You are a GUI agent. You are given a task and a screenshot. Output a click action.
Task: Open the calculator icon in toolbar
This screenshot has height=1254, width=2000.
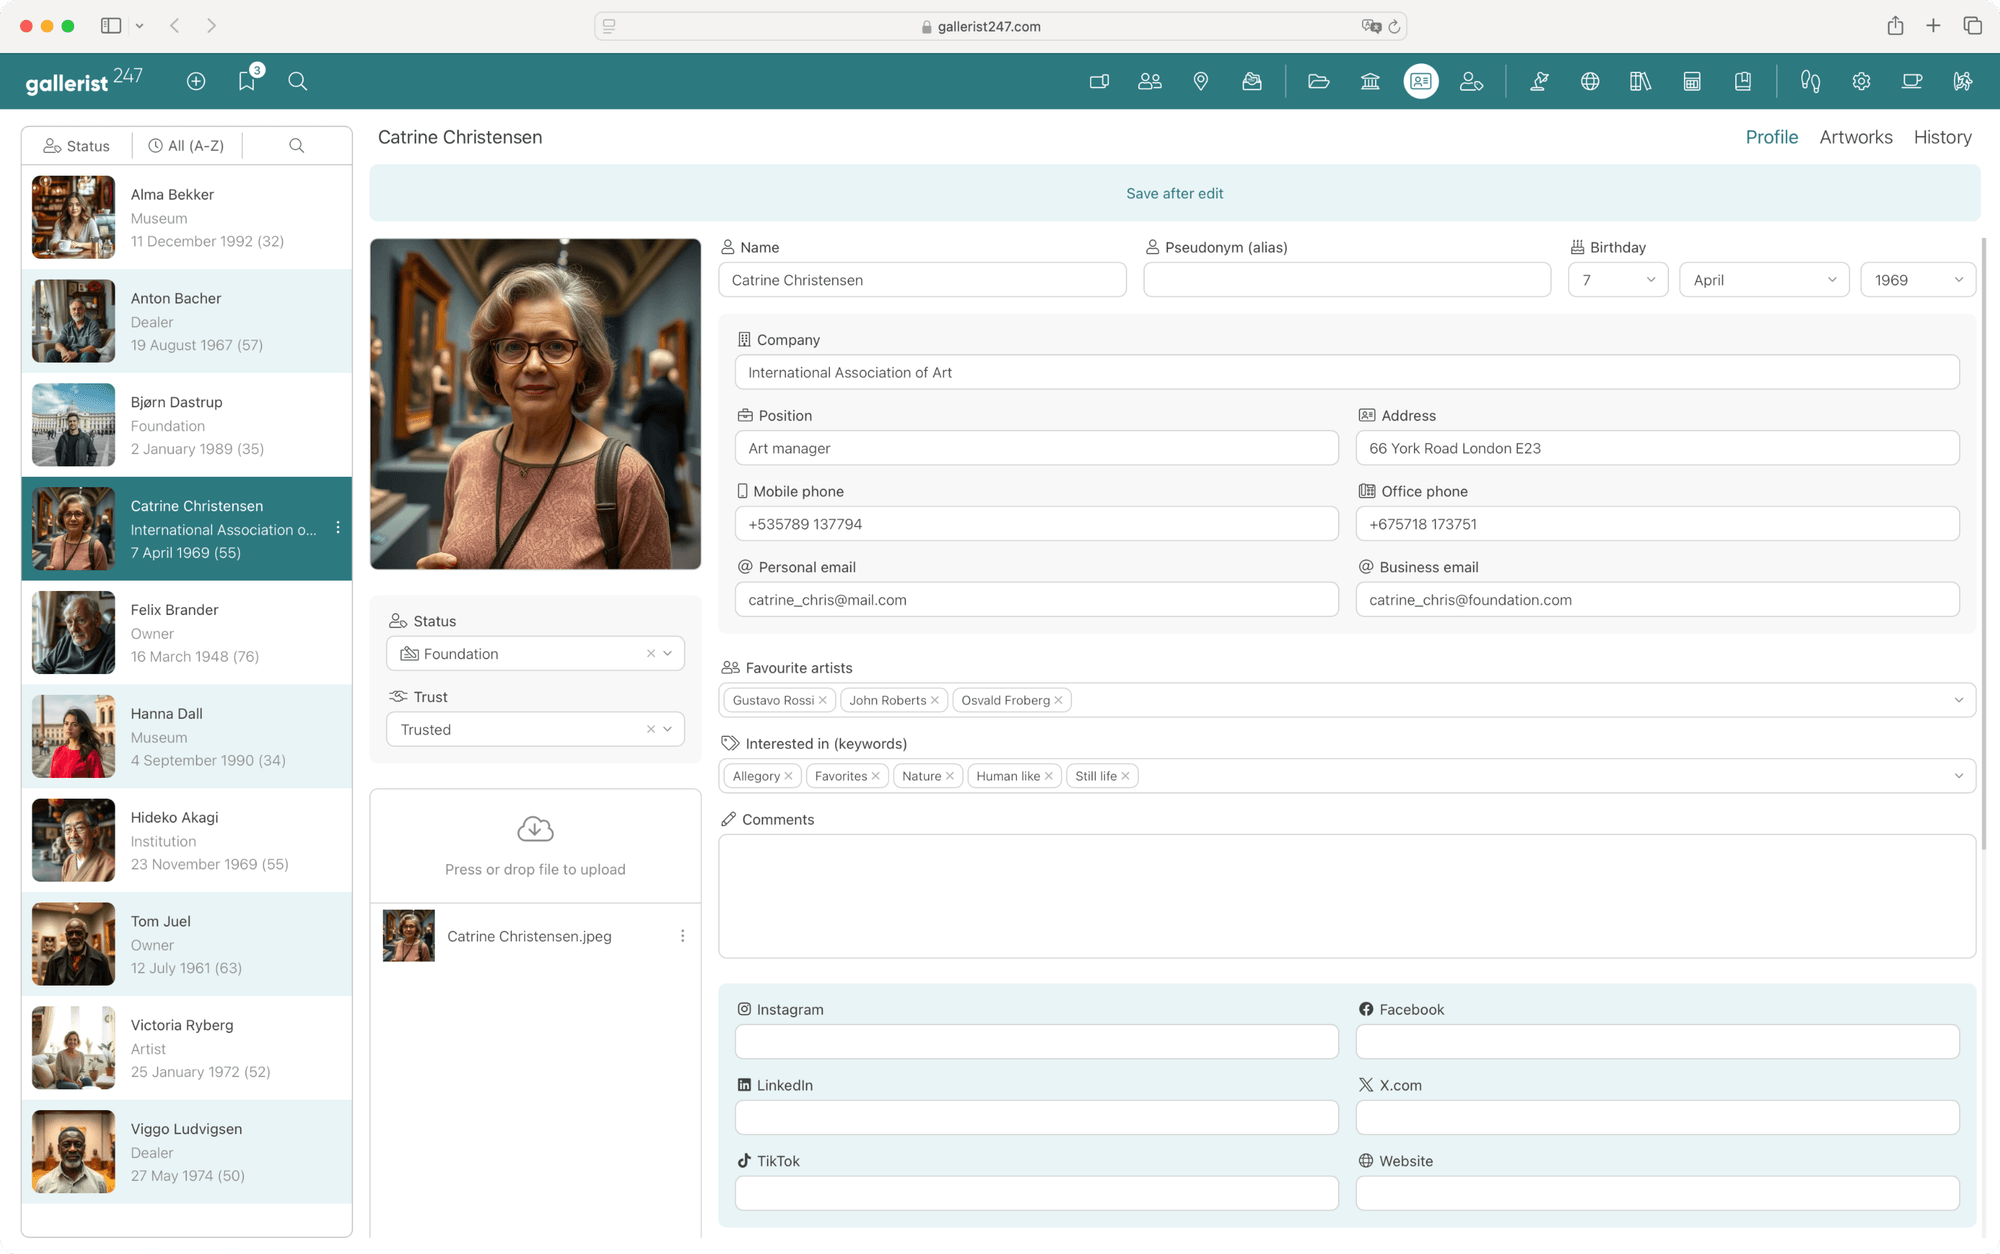(x=1691, y=81)
